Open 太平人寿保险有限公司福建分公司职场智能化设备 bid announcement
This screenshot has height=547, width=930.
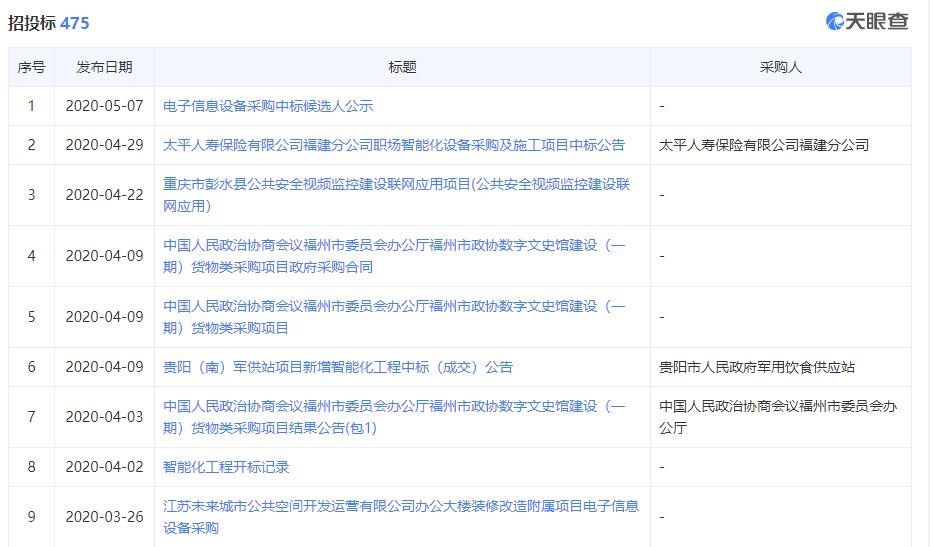[394, 145]
